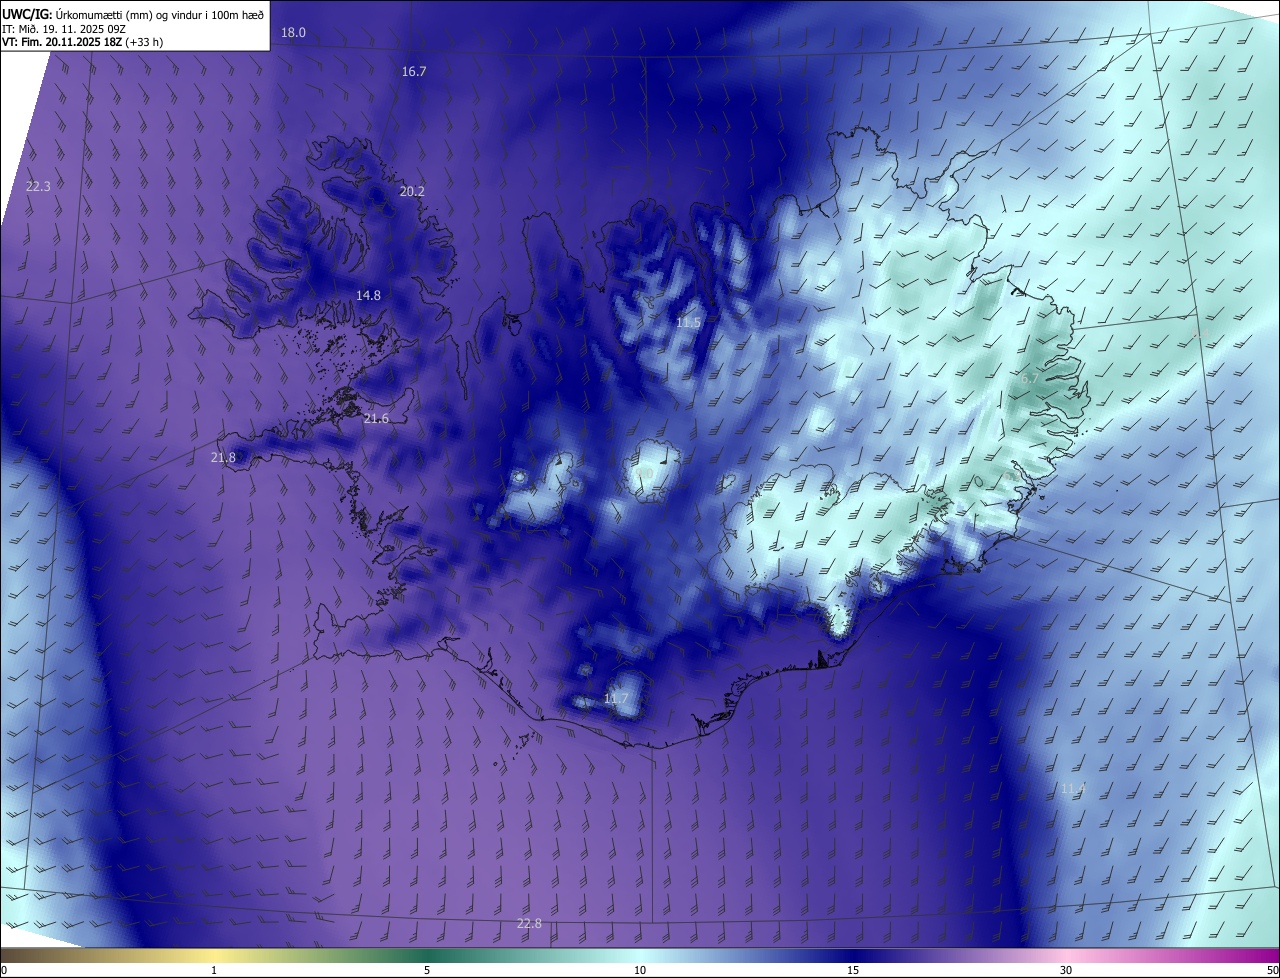Click the 21.8 value near Snæfellsnes

(223, 458)
